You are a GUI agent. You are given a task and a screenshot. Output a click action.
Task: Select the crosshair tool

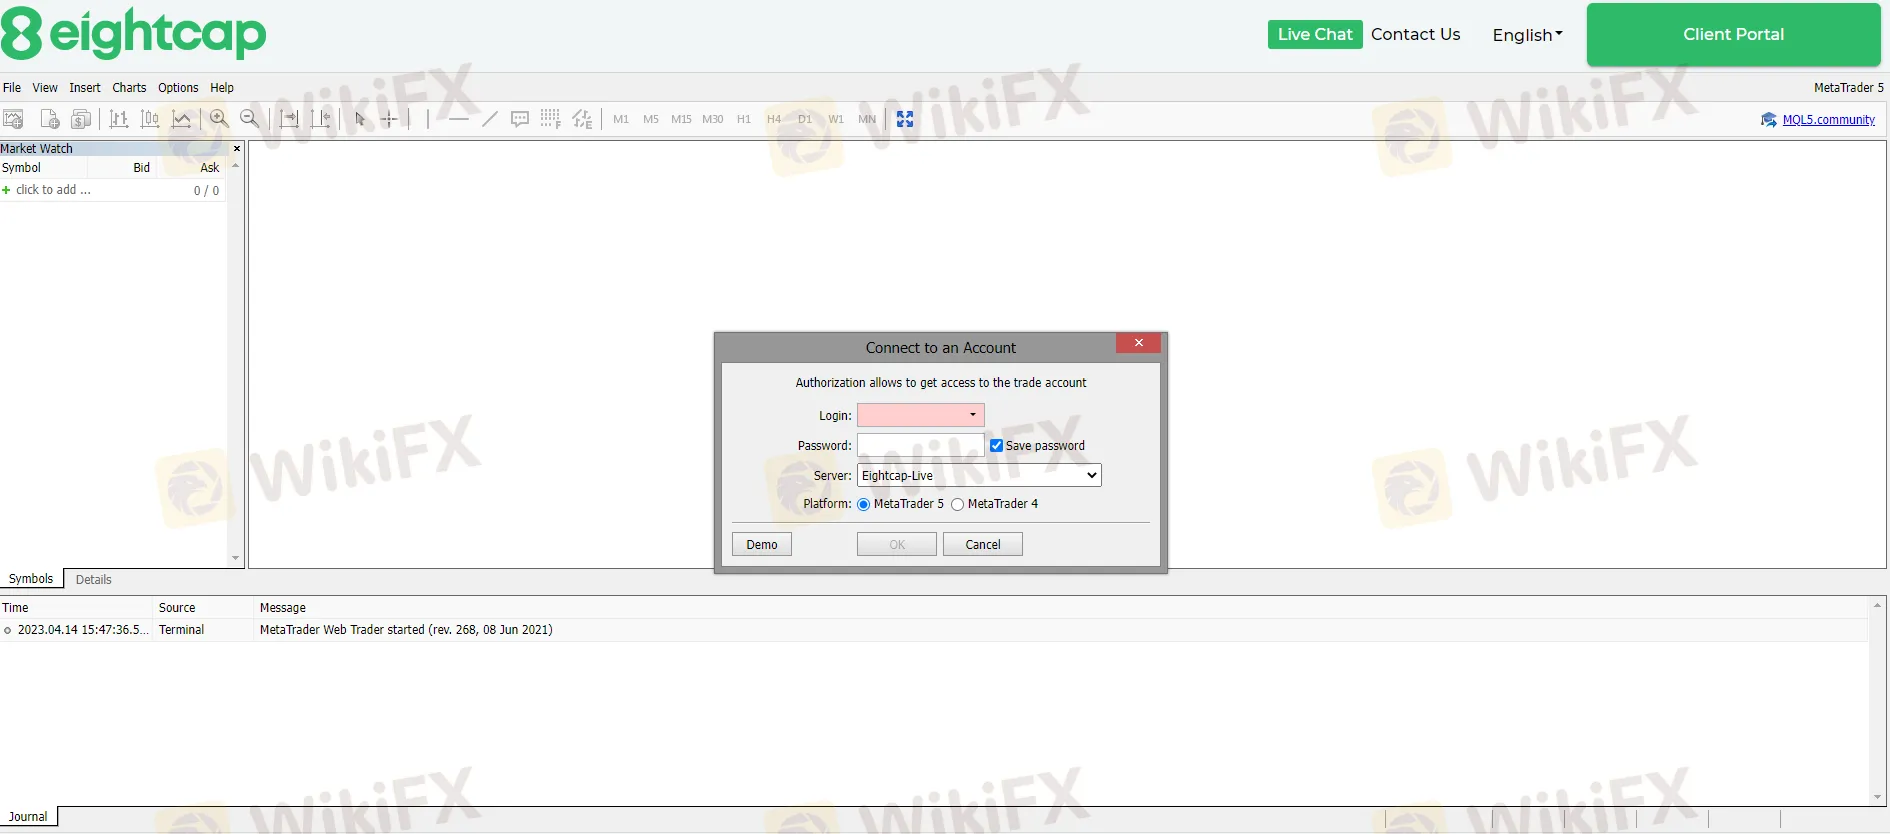[x=389, y=119]
